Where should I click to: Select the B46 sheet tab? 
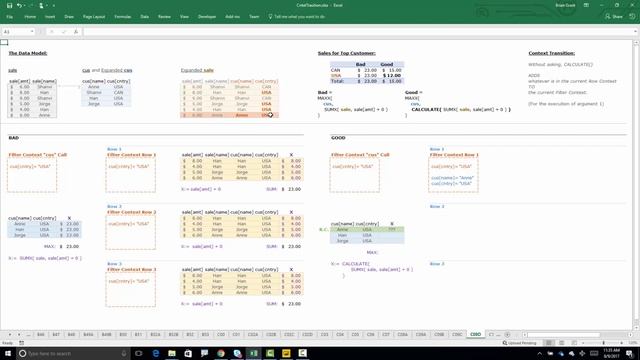coord(40,334)
